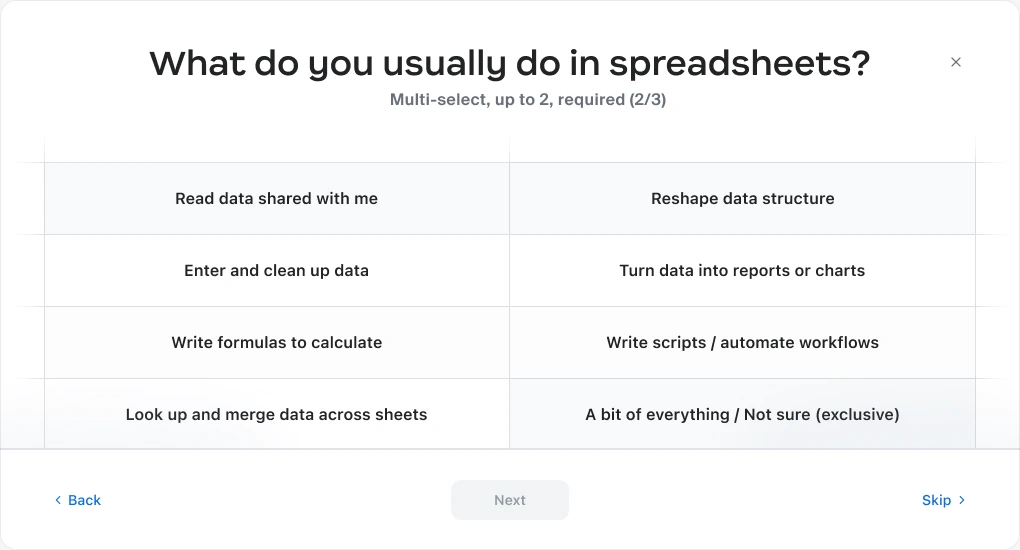1020x550 pixels.
Task: Select 'A bit of everything / Not sure' option
Action: tap(742, 414)
